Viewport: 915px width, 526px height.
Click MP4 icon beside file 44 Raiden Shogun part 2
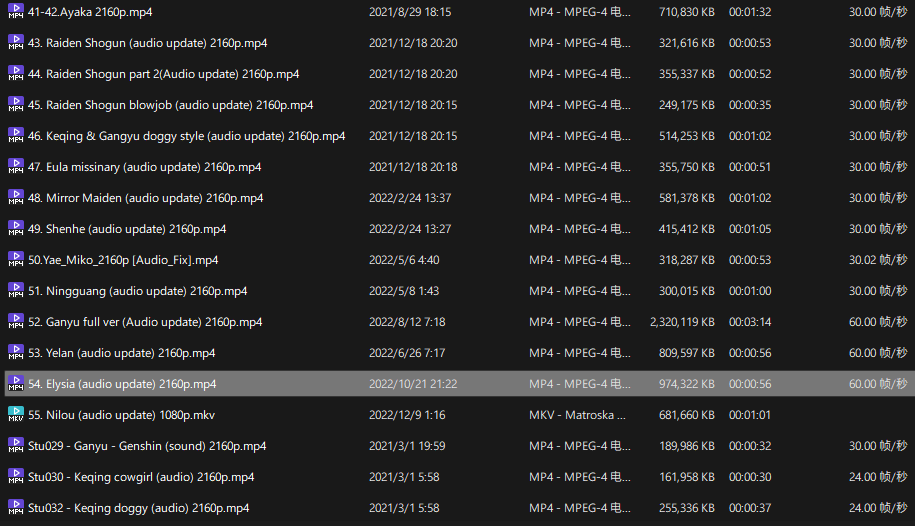click(x=16, y=74)
